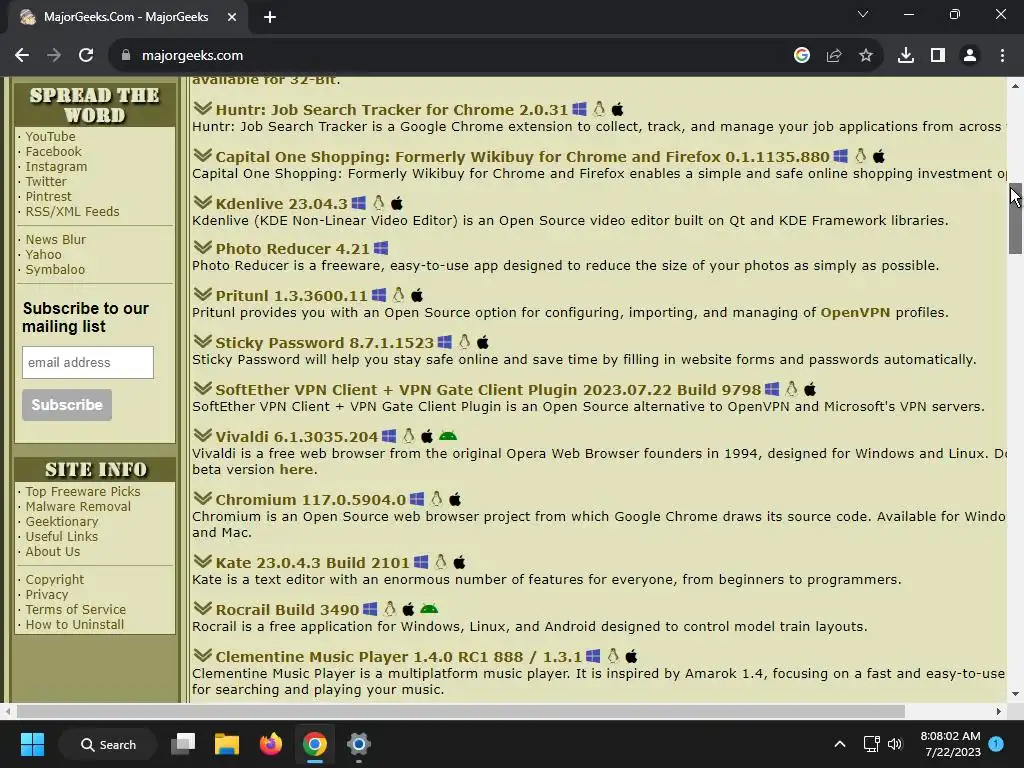
Task: Click the Windows icon beside Chromium
Action: click(x=417, y=500)
